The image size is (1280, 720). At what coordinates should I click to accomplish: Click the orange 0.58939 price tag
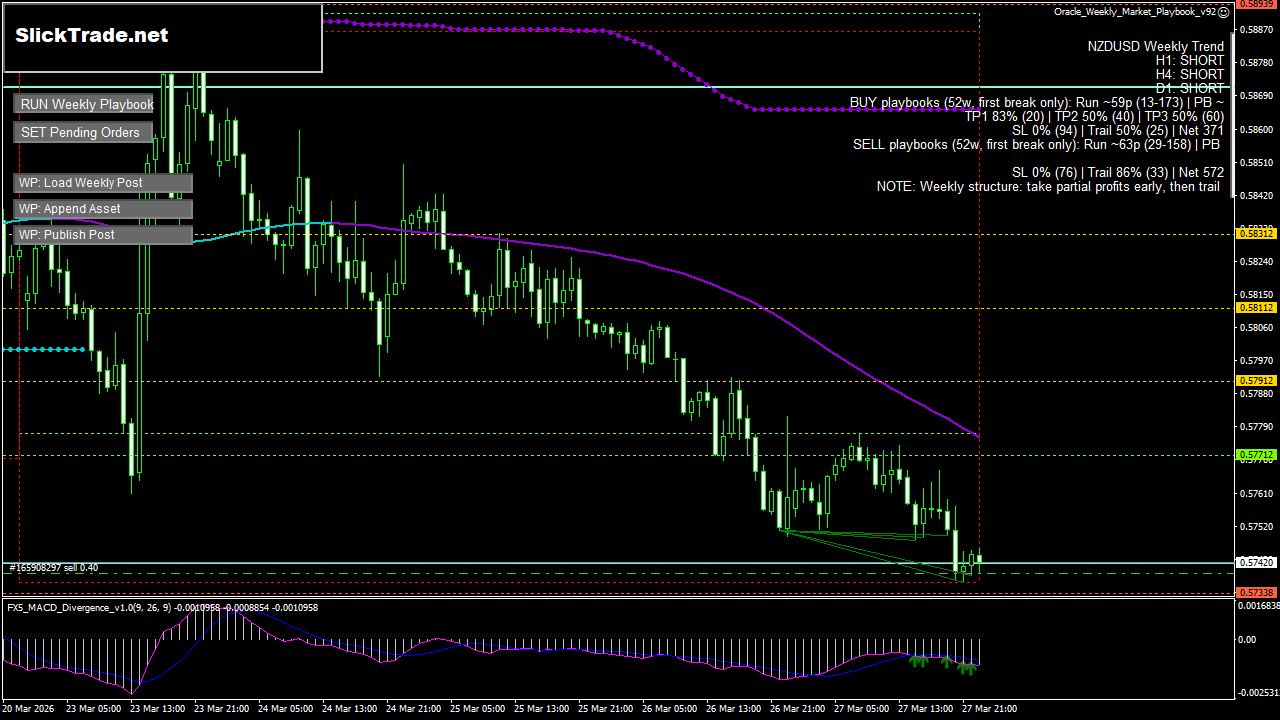(x=1256, y=4)
